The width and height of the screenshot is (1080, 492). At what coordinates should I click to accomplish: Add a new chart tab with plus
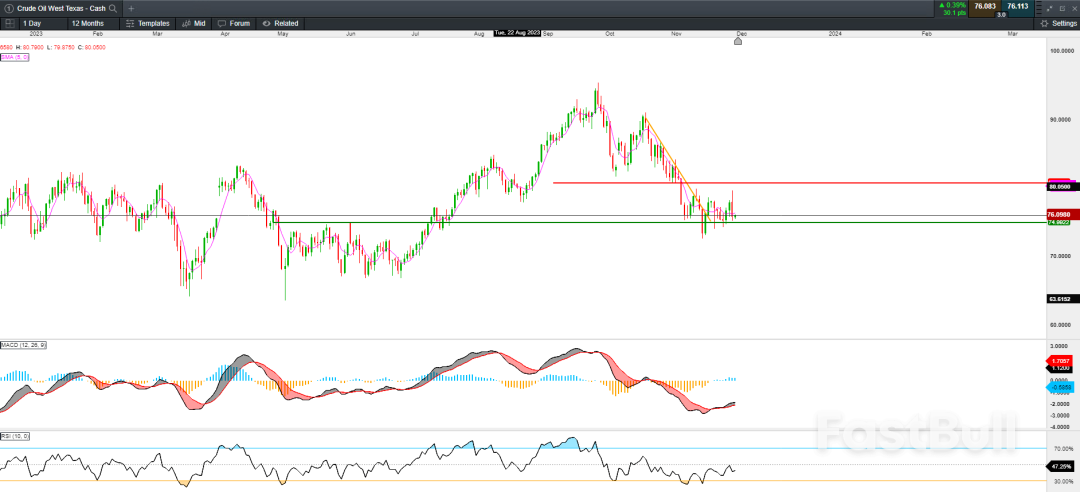(131, 8)
